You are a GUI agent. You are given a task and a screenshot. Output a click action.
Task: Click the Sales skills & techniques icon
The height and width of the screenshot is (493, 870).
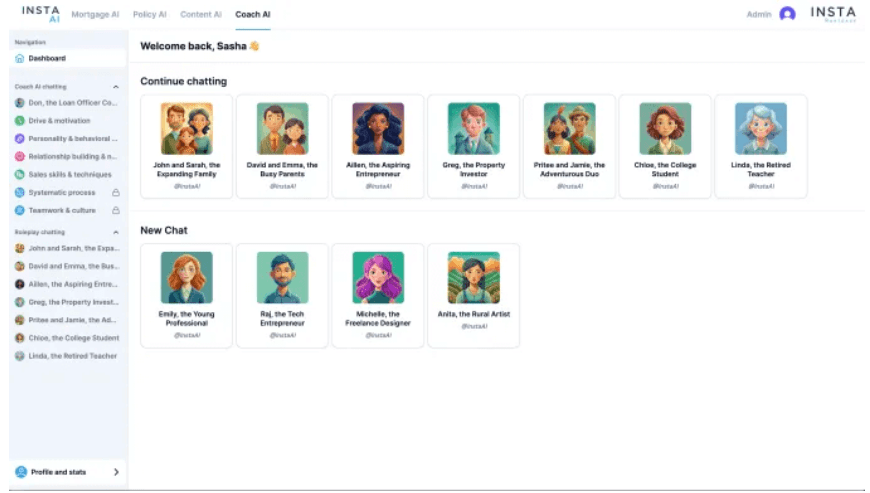click(20, 175)
